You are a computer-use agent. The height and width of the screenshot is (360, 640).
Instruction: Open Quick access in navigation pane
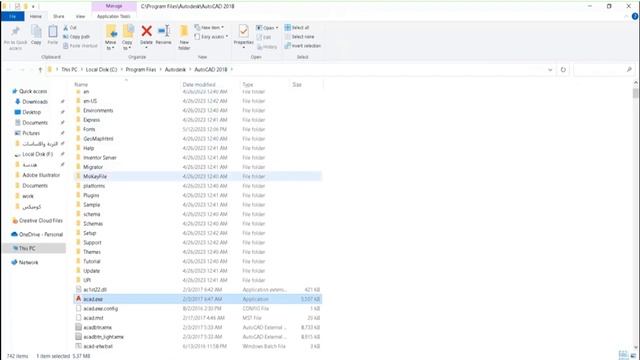point(29,91)
